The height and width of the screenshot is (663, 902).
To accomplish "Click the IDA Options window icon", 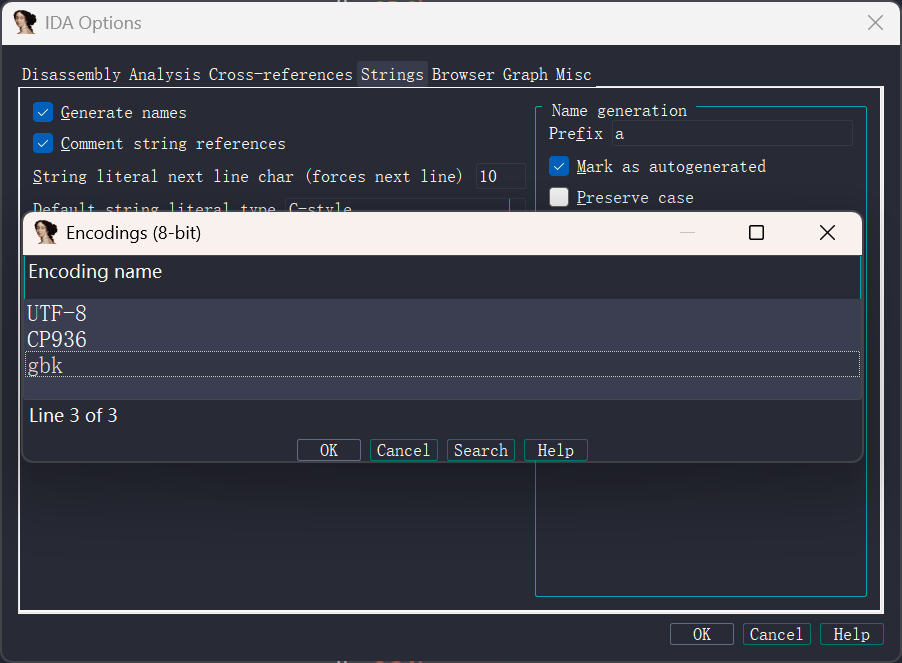I will pos(25,22).
